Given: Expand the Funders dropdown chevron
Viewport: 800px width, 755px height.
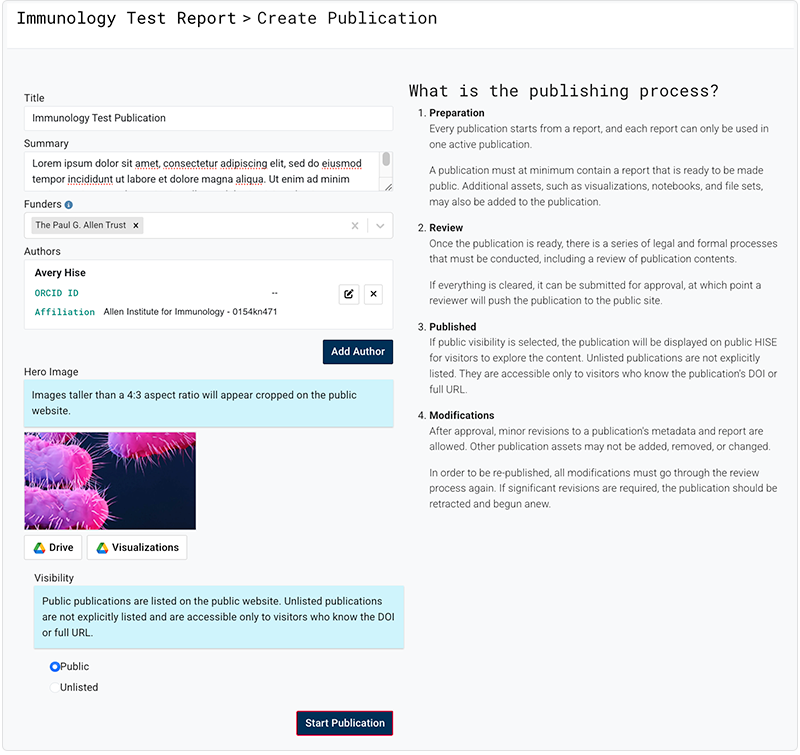Looking at the screenshot, I should (x=379, y=226).
